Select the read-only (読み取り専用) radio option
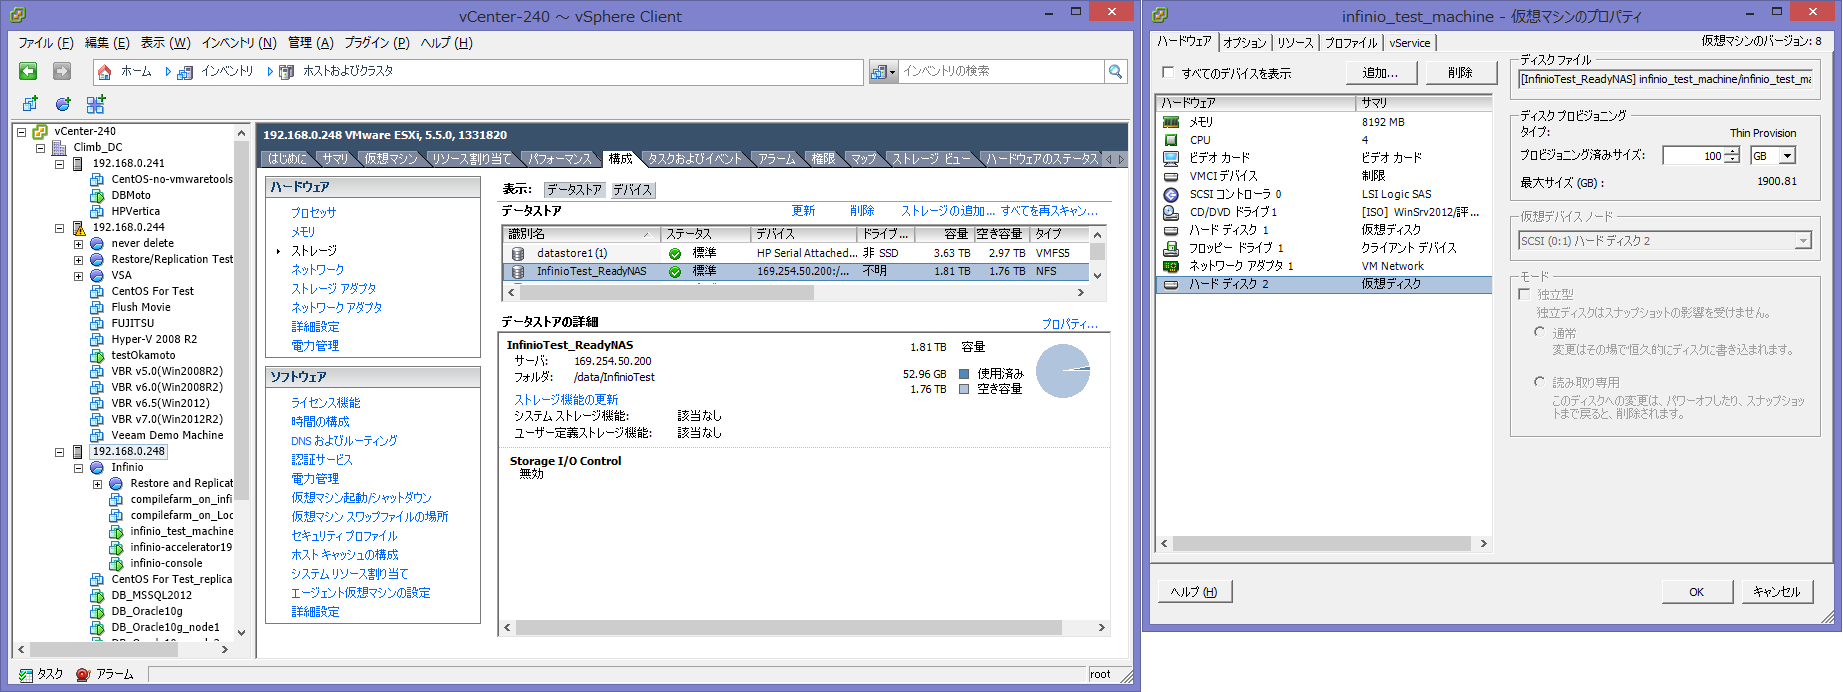The image size is (1843, 692). [x=1539, y=381]
